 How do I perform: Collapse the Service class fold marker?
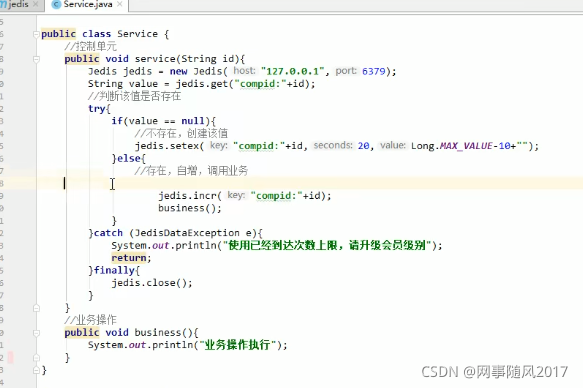(36, 35)
